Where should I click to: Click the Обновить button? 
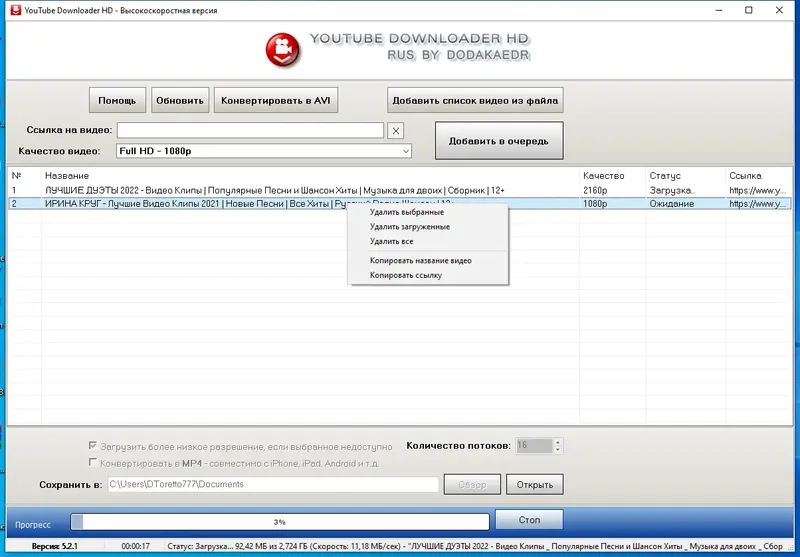coord(180,100)
